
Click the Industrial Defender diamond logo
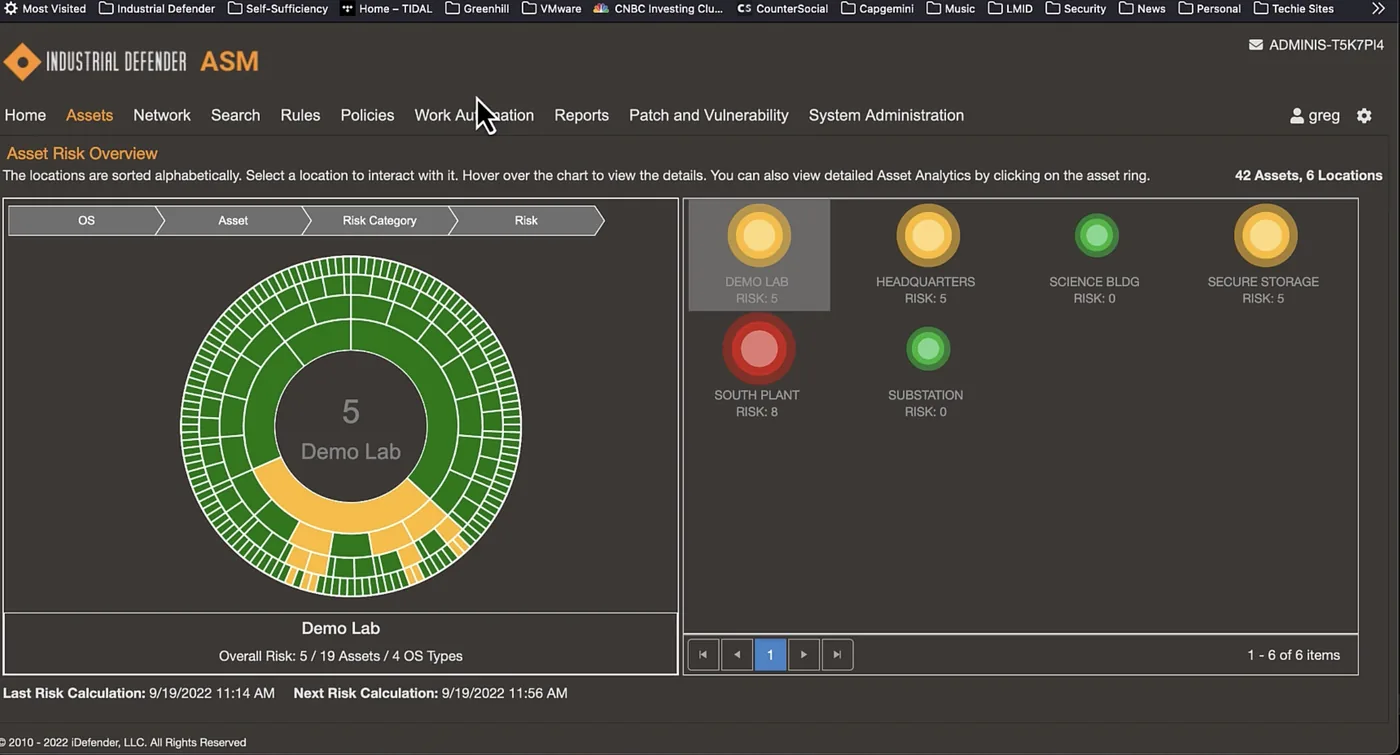pos(22,62)
